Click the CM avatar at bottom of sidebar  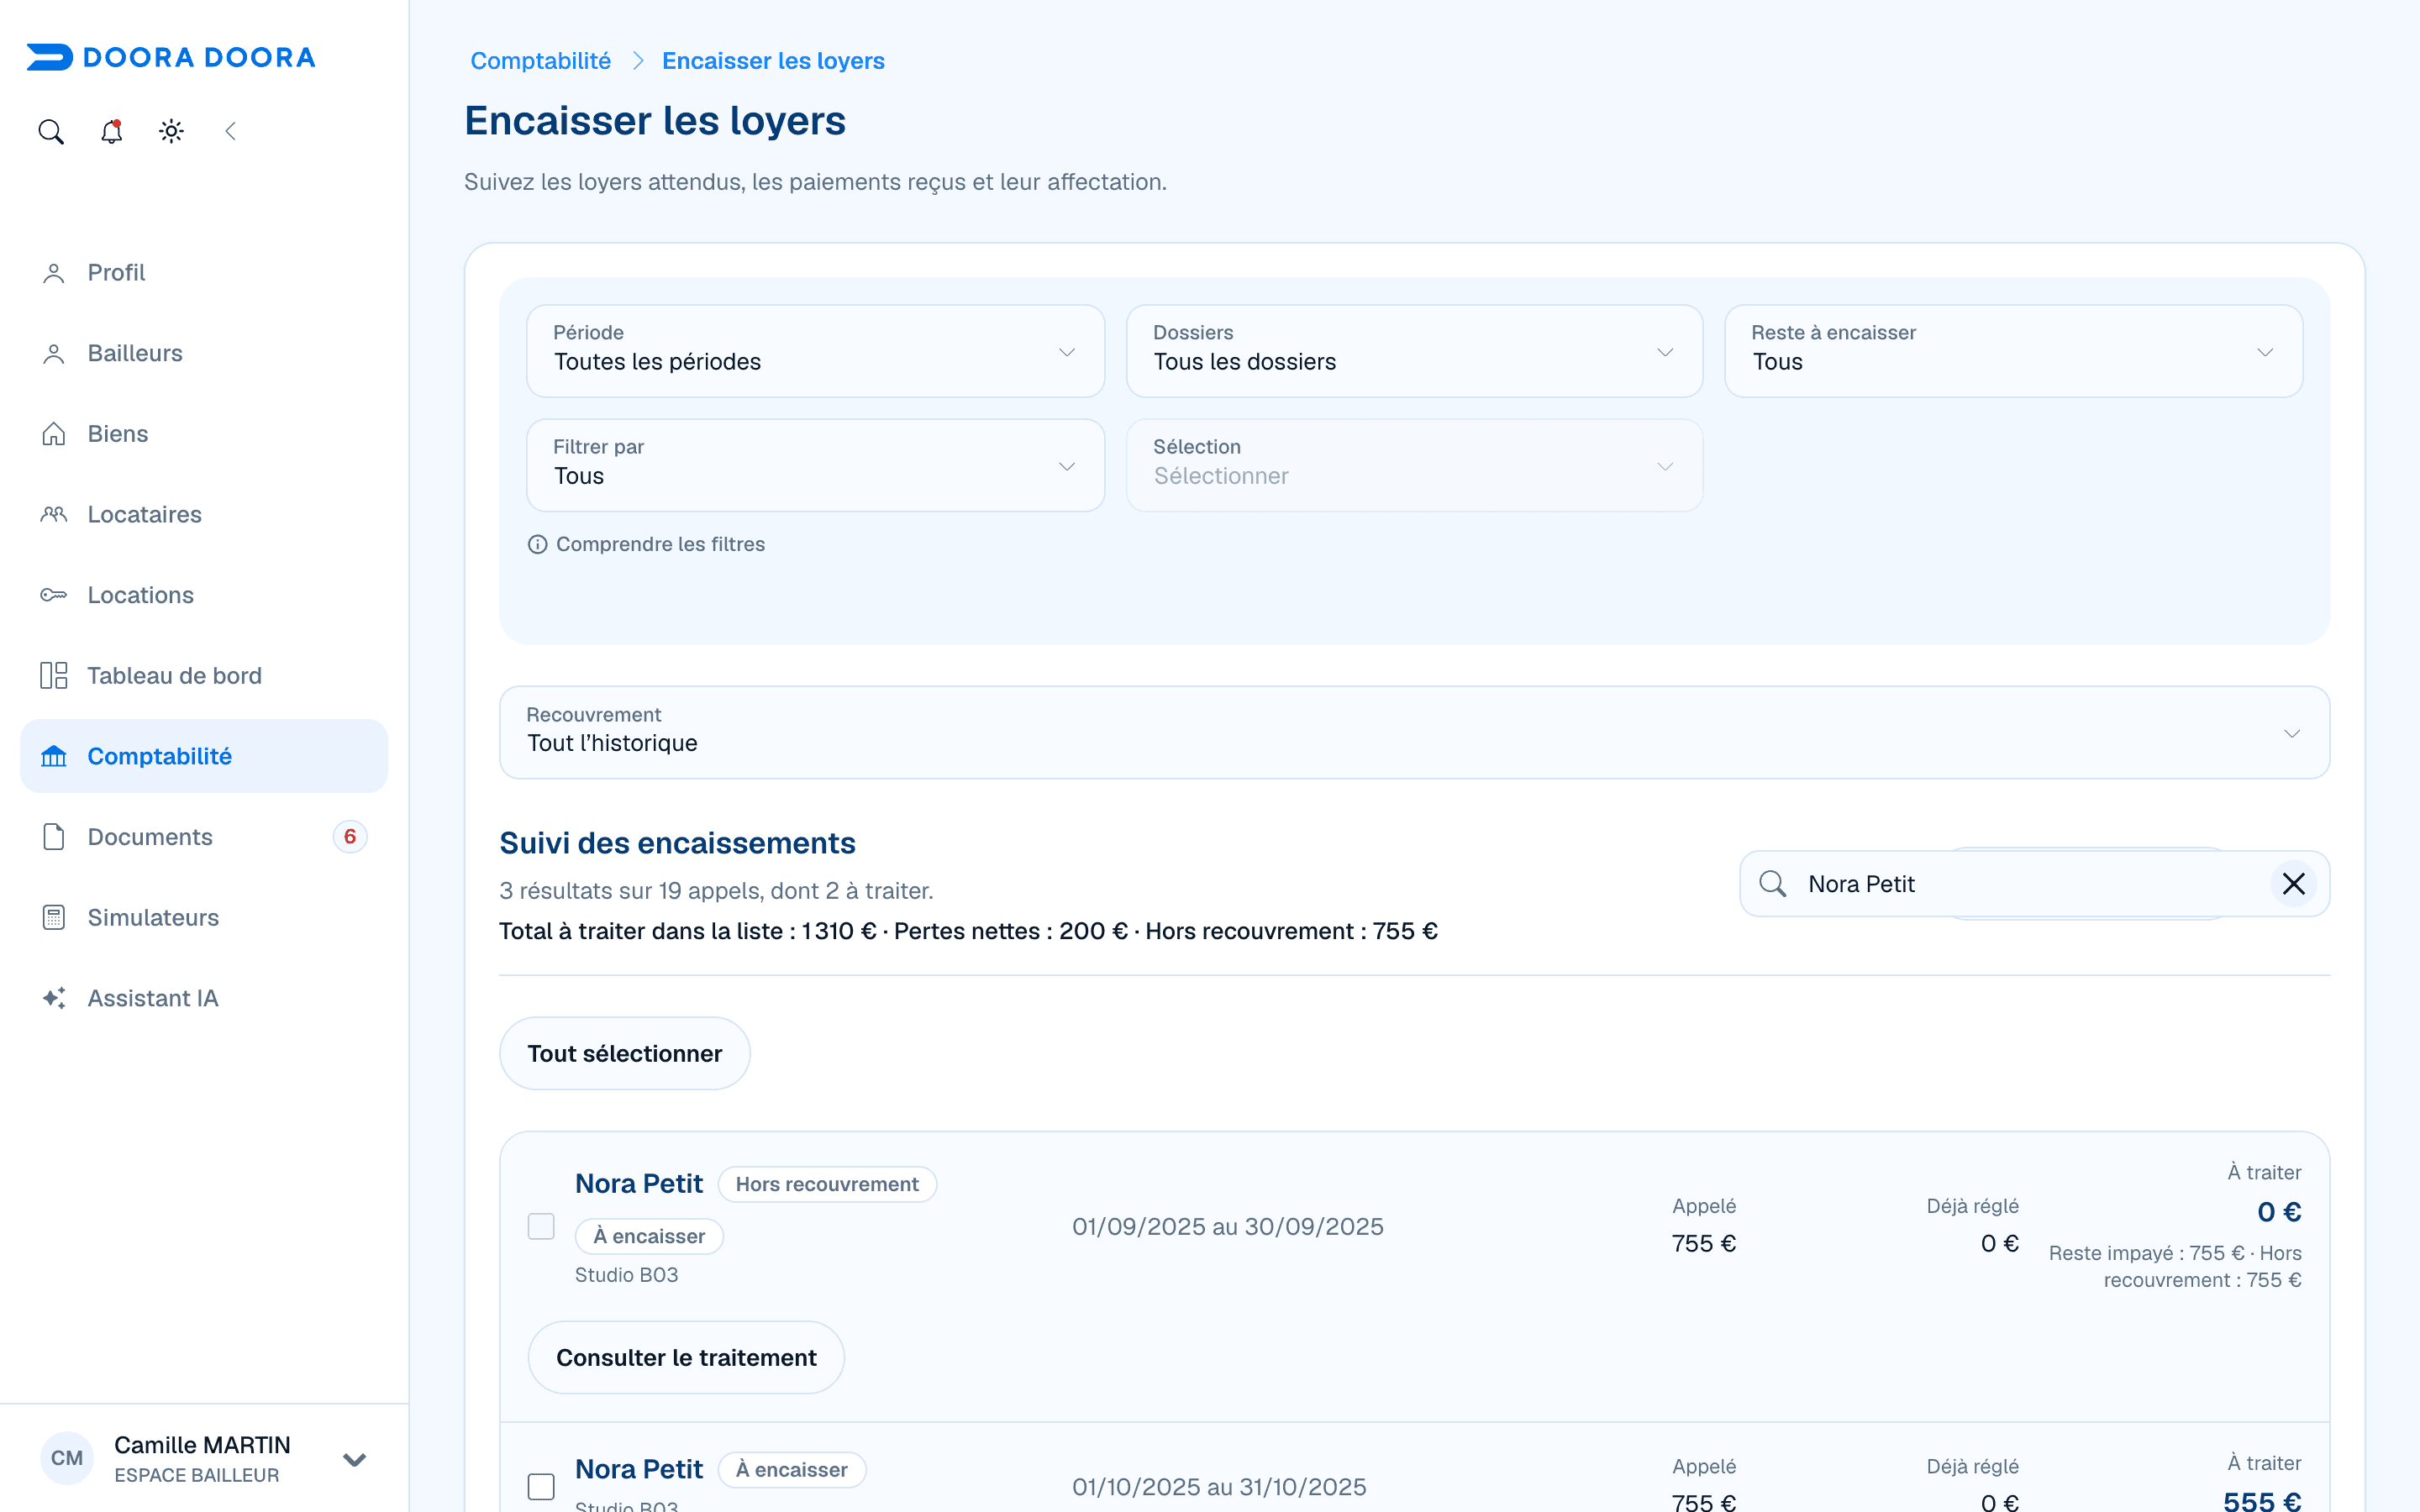point(67,1458)
